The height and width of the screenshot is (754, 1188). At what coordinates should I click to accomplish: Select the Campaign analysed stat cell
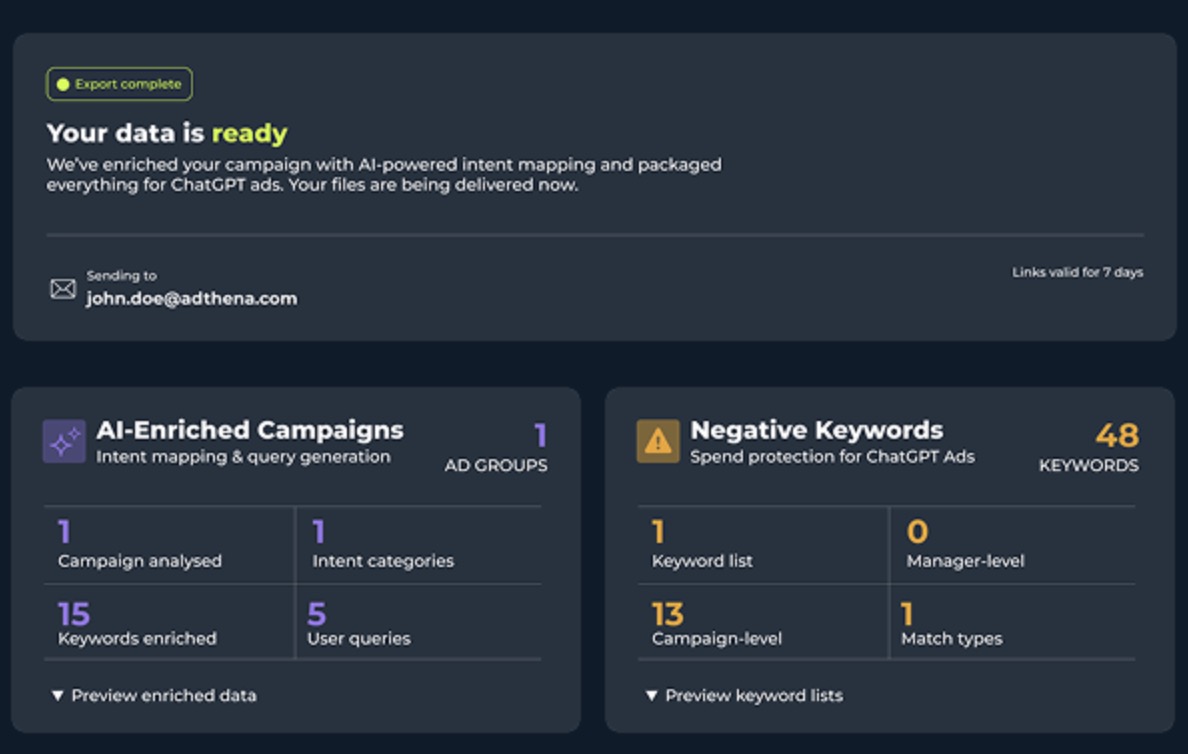pos(169,545)
